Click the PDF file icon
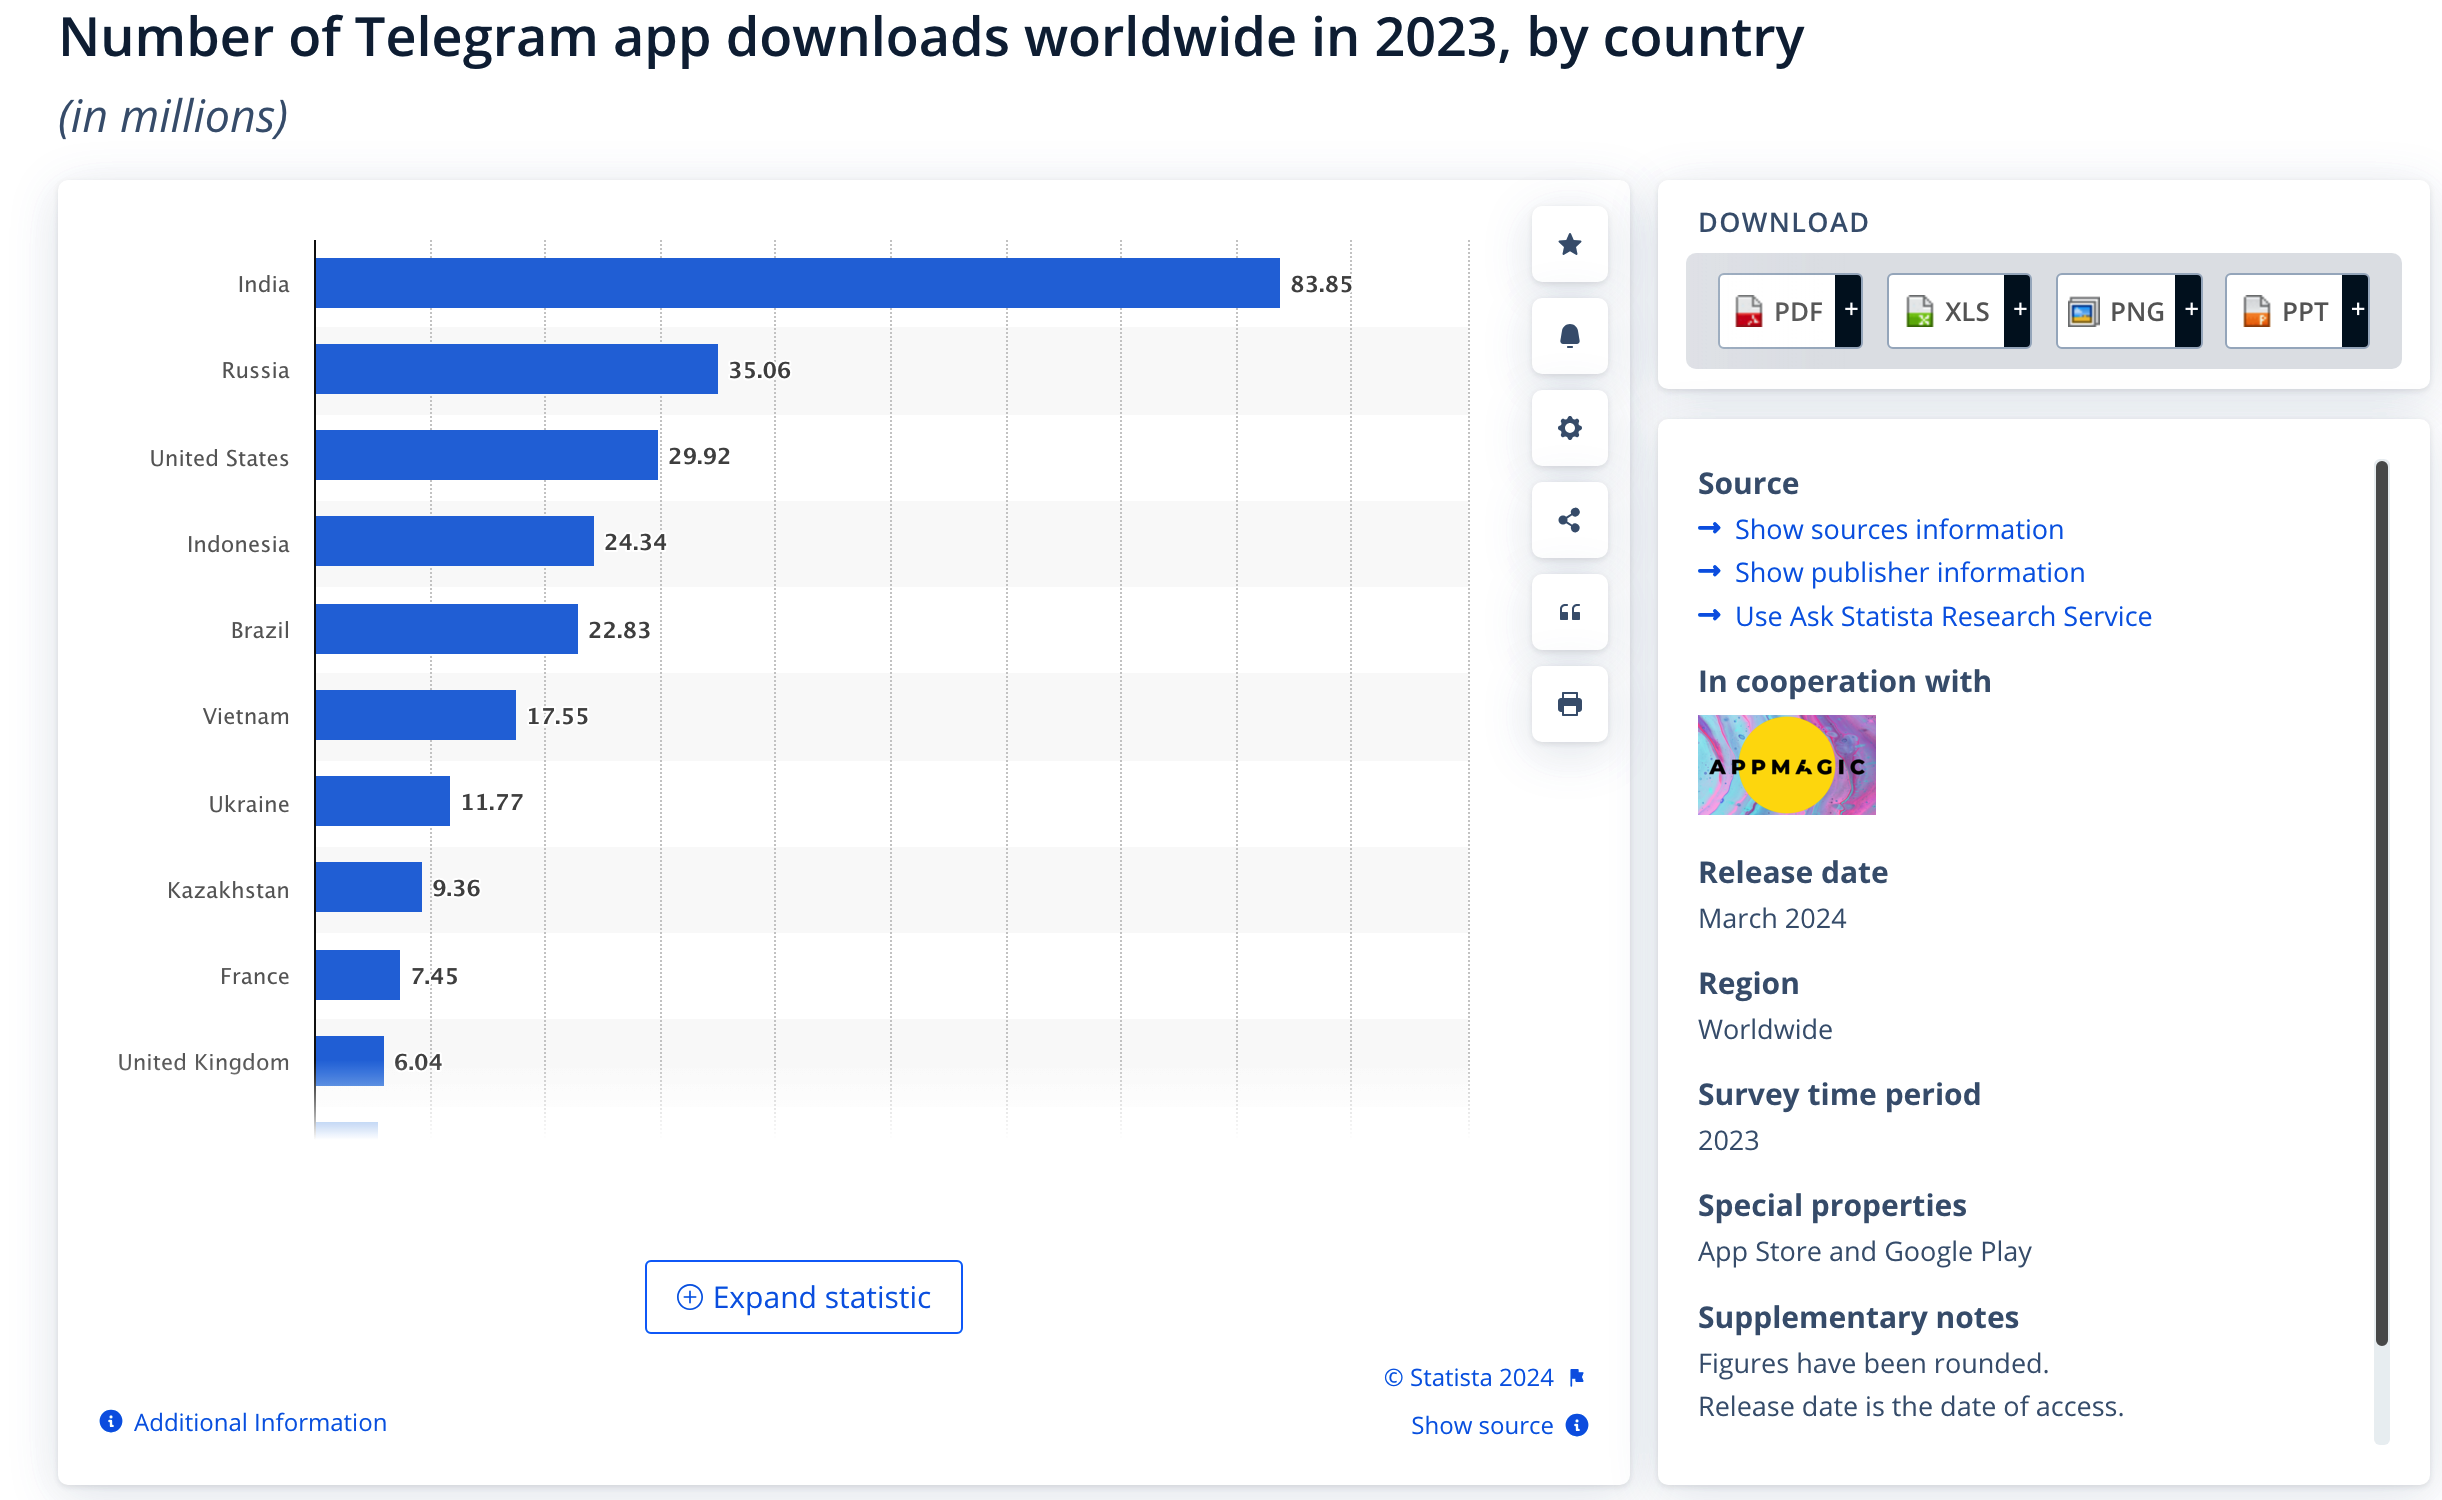 [x=1748, y=312]
